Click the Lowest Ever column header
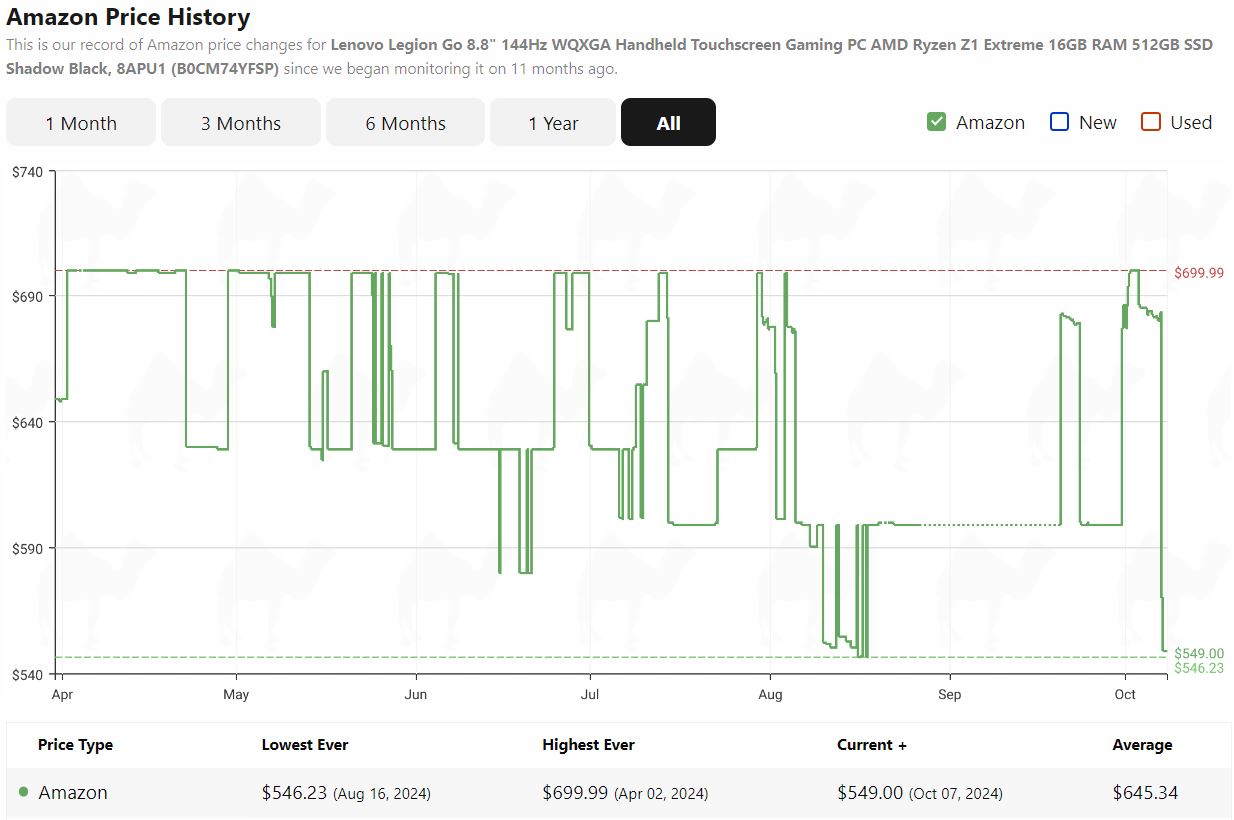The height and width of the screenshot is (820, 1234). click(x=305, y=745)
